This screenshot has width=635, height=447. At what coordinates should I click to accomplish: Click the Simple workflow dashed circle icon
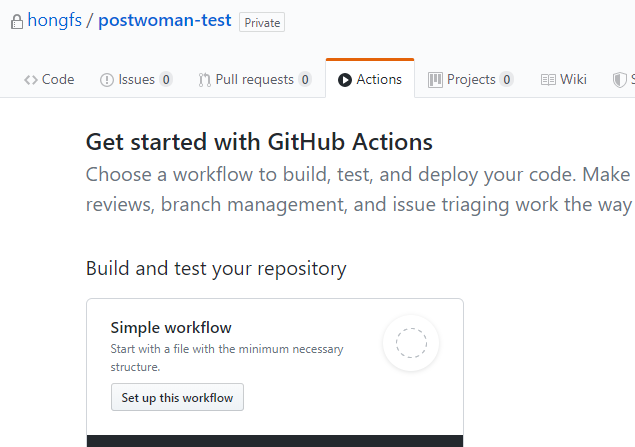click(x=411, y=343)
